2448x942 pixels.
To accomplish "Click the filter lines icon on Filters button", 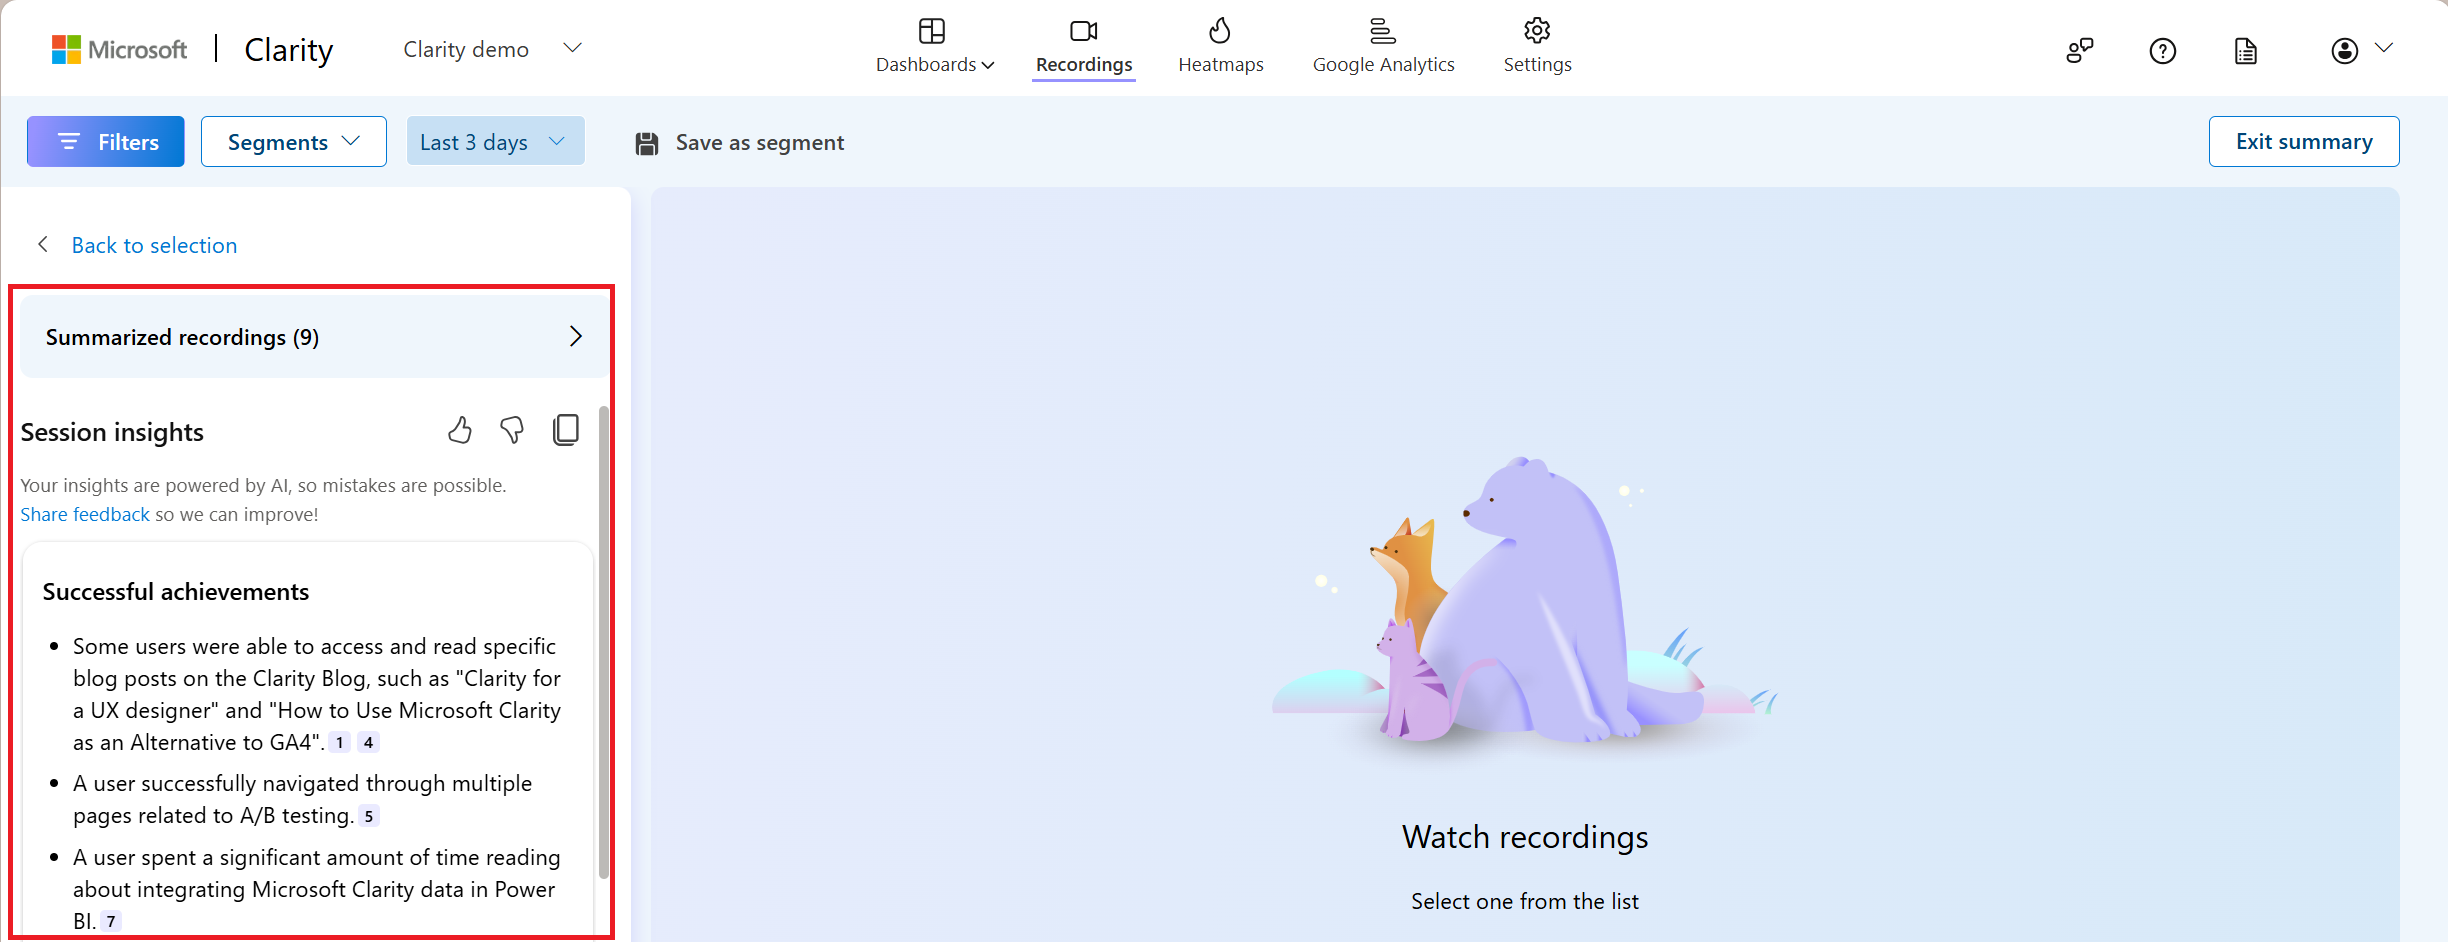I will pyautogui.click(x=68, y=142).
